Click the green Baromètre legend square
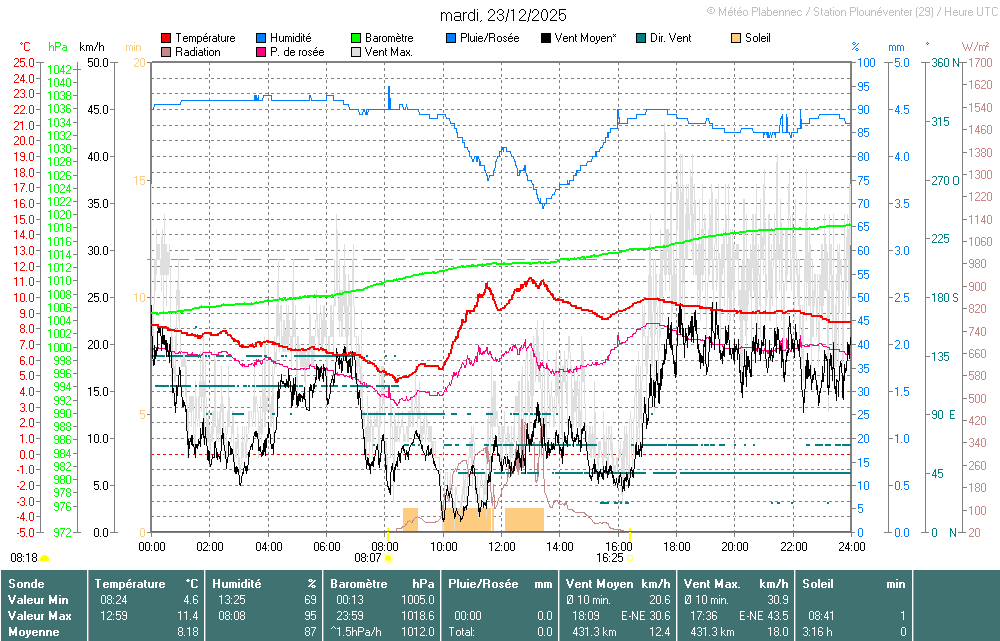This screenshot has height=641, width=1000. tap(356, 38)
